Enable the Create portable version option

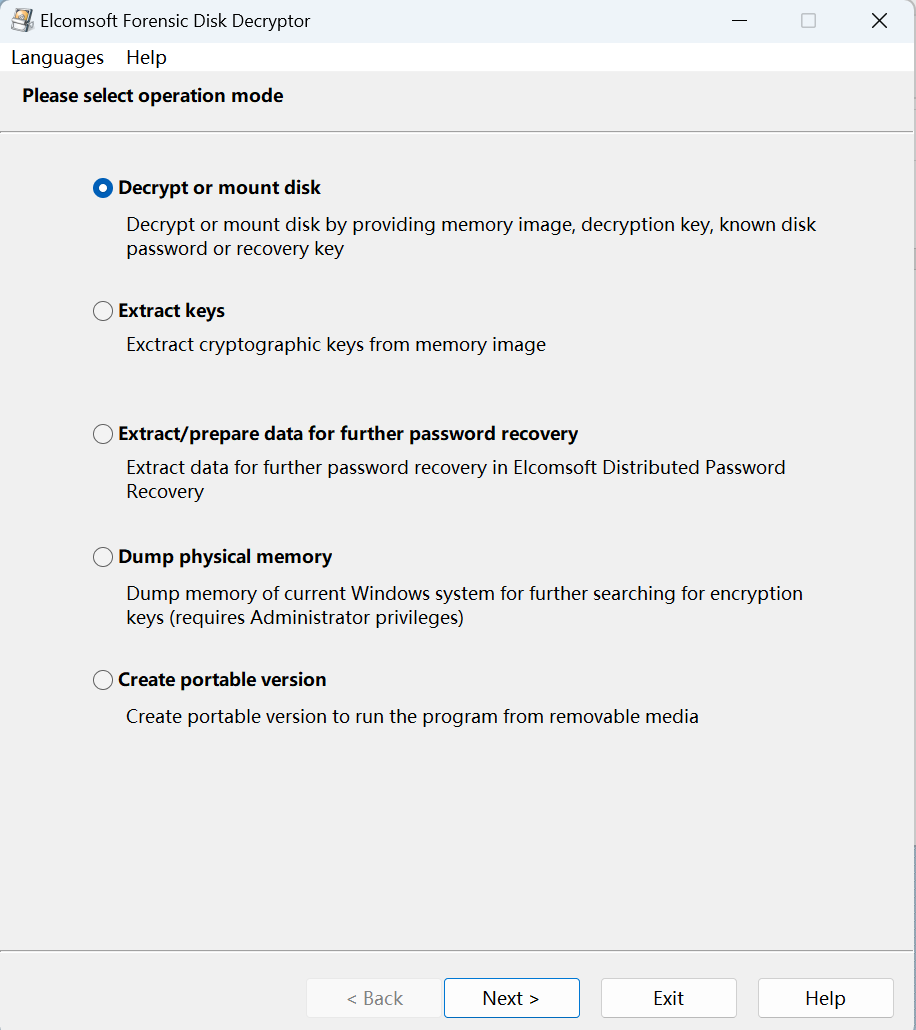click(x=103, y=680)
